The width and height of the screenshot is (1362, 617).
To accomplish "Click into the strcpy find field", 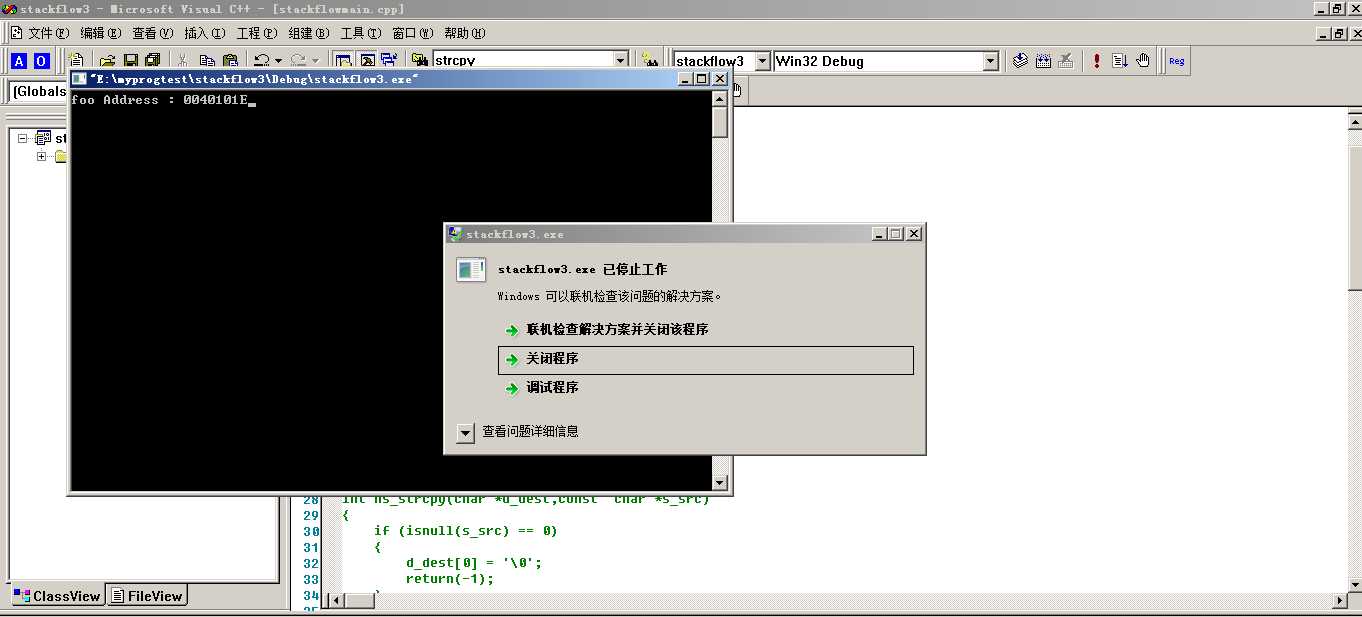I will 521,61.
